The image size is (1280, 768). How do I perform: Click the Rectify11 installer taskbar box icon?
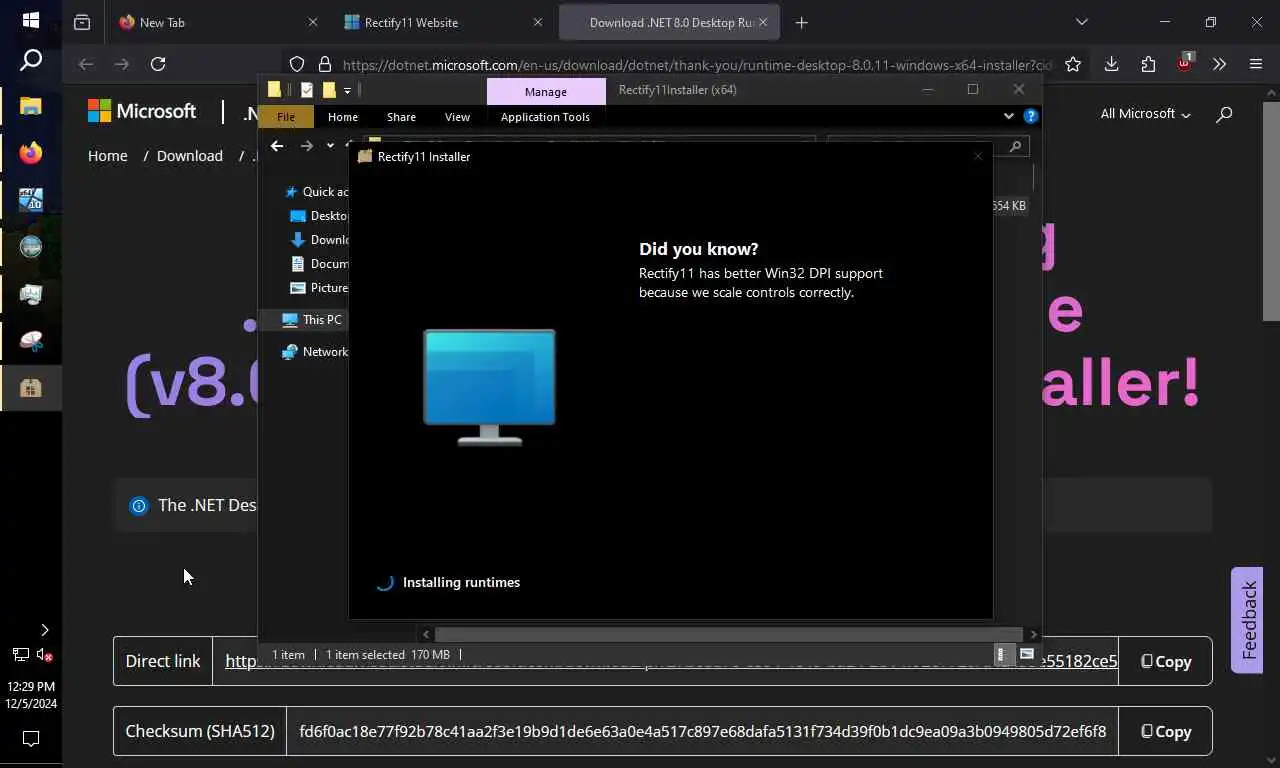[x=31, y=388]
